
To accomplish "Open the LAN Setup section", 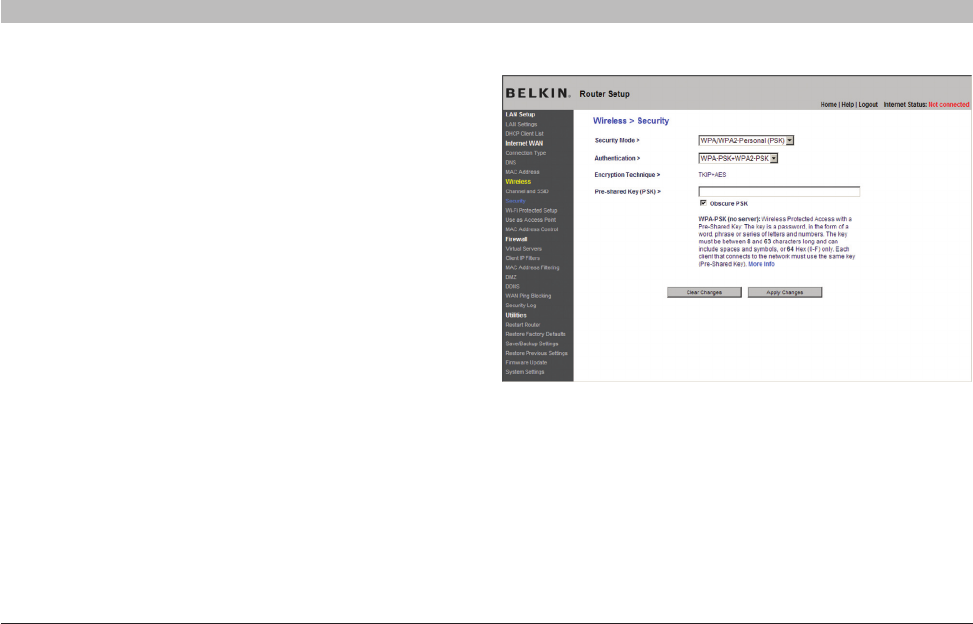I will coord(520,115).
